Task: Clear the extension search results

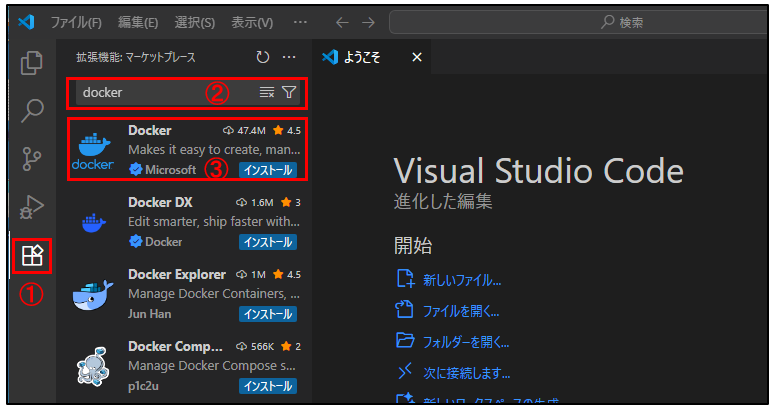Action: click(x=267, y=93)
